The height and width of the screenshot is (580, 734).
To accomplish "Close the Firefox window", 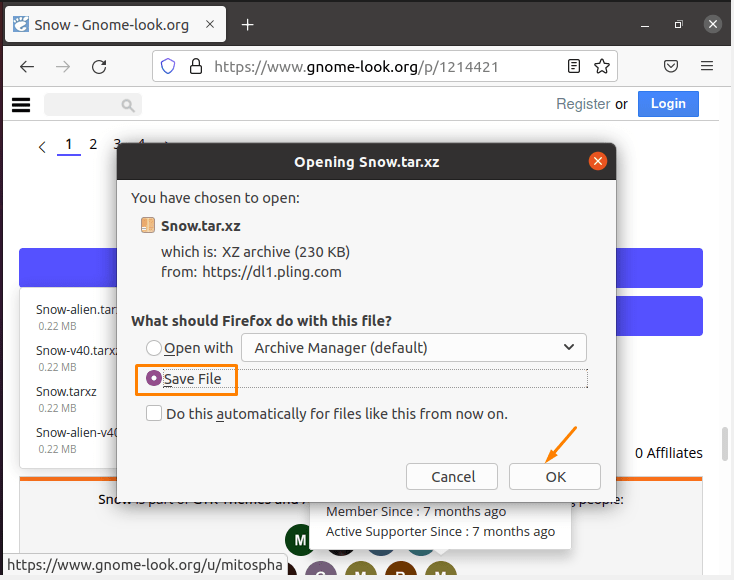I will 712,24.
